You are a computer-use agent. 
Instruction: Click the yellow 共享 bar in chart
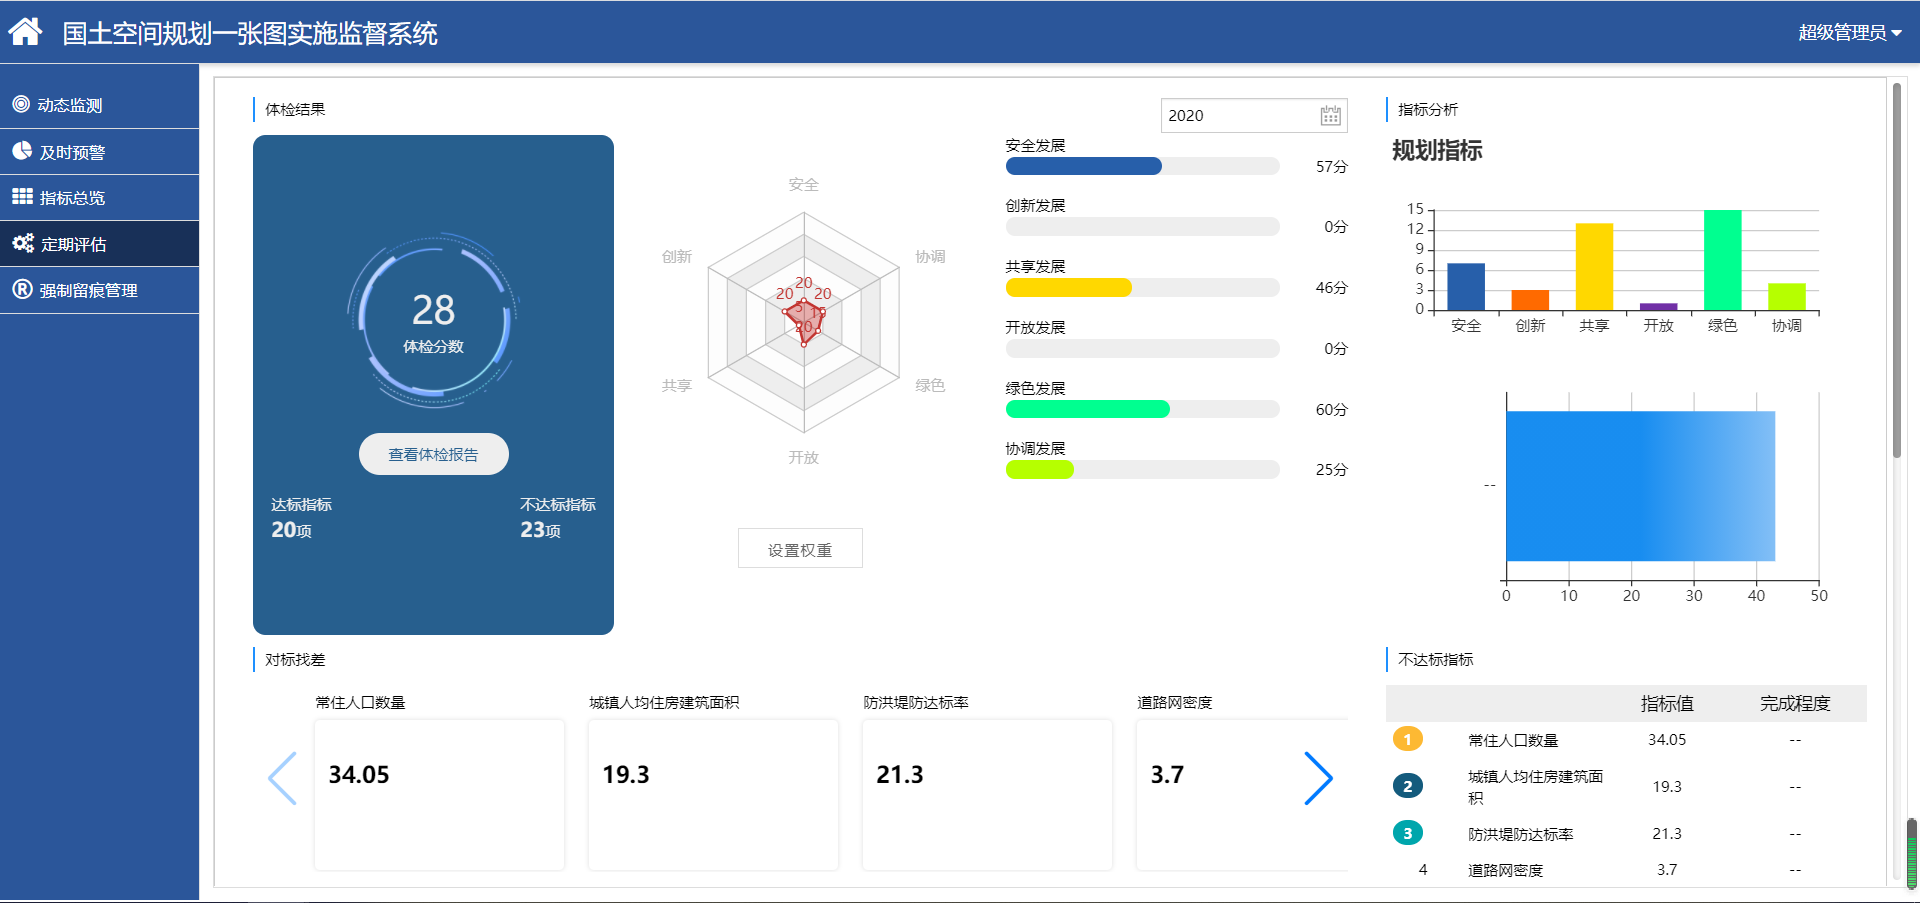1594,267
